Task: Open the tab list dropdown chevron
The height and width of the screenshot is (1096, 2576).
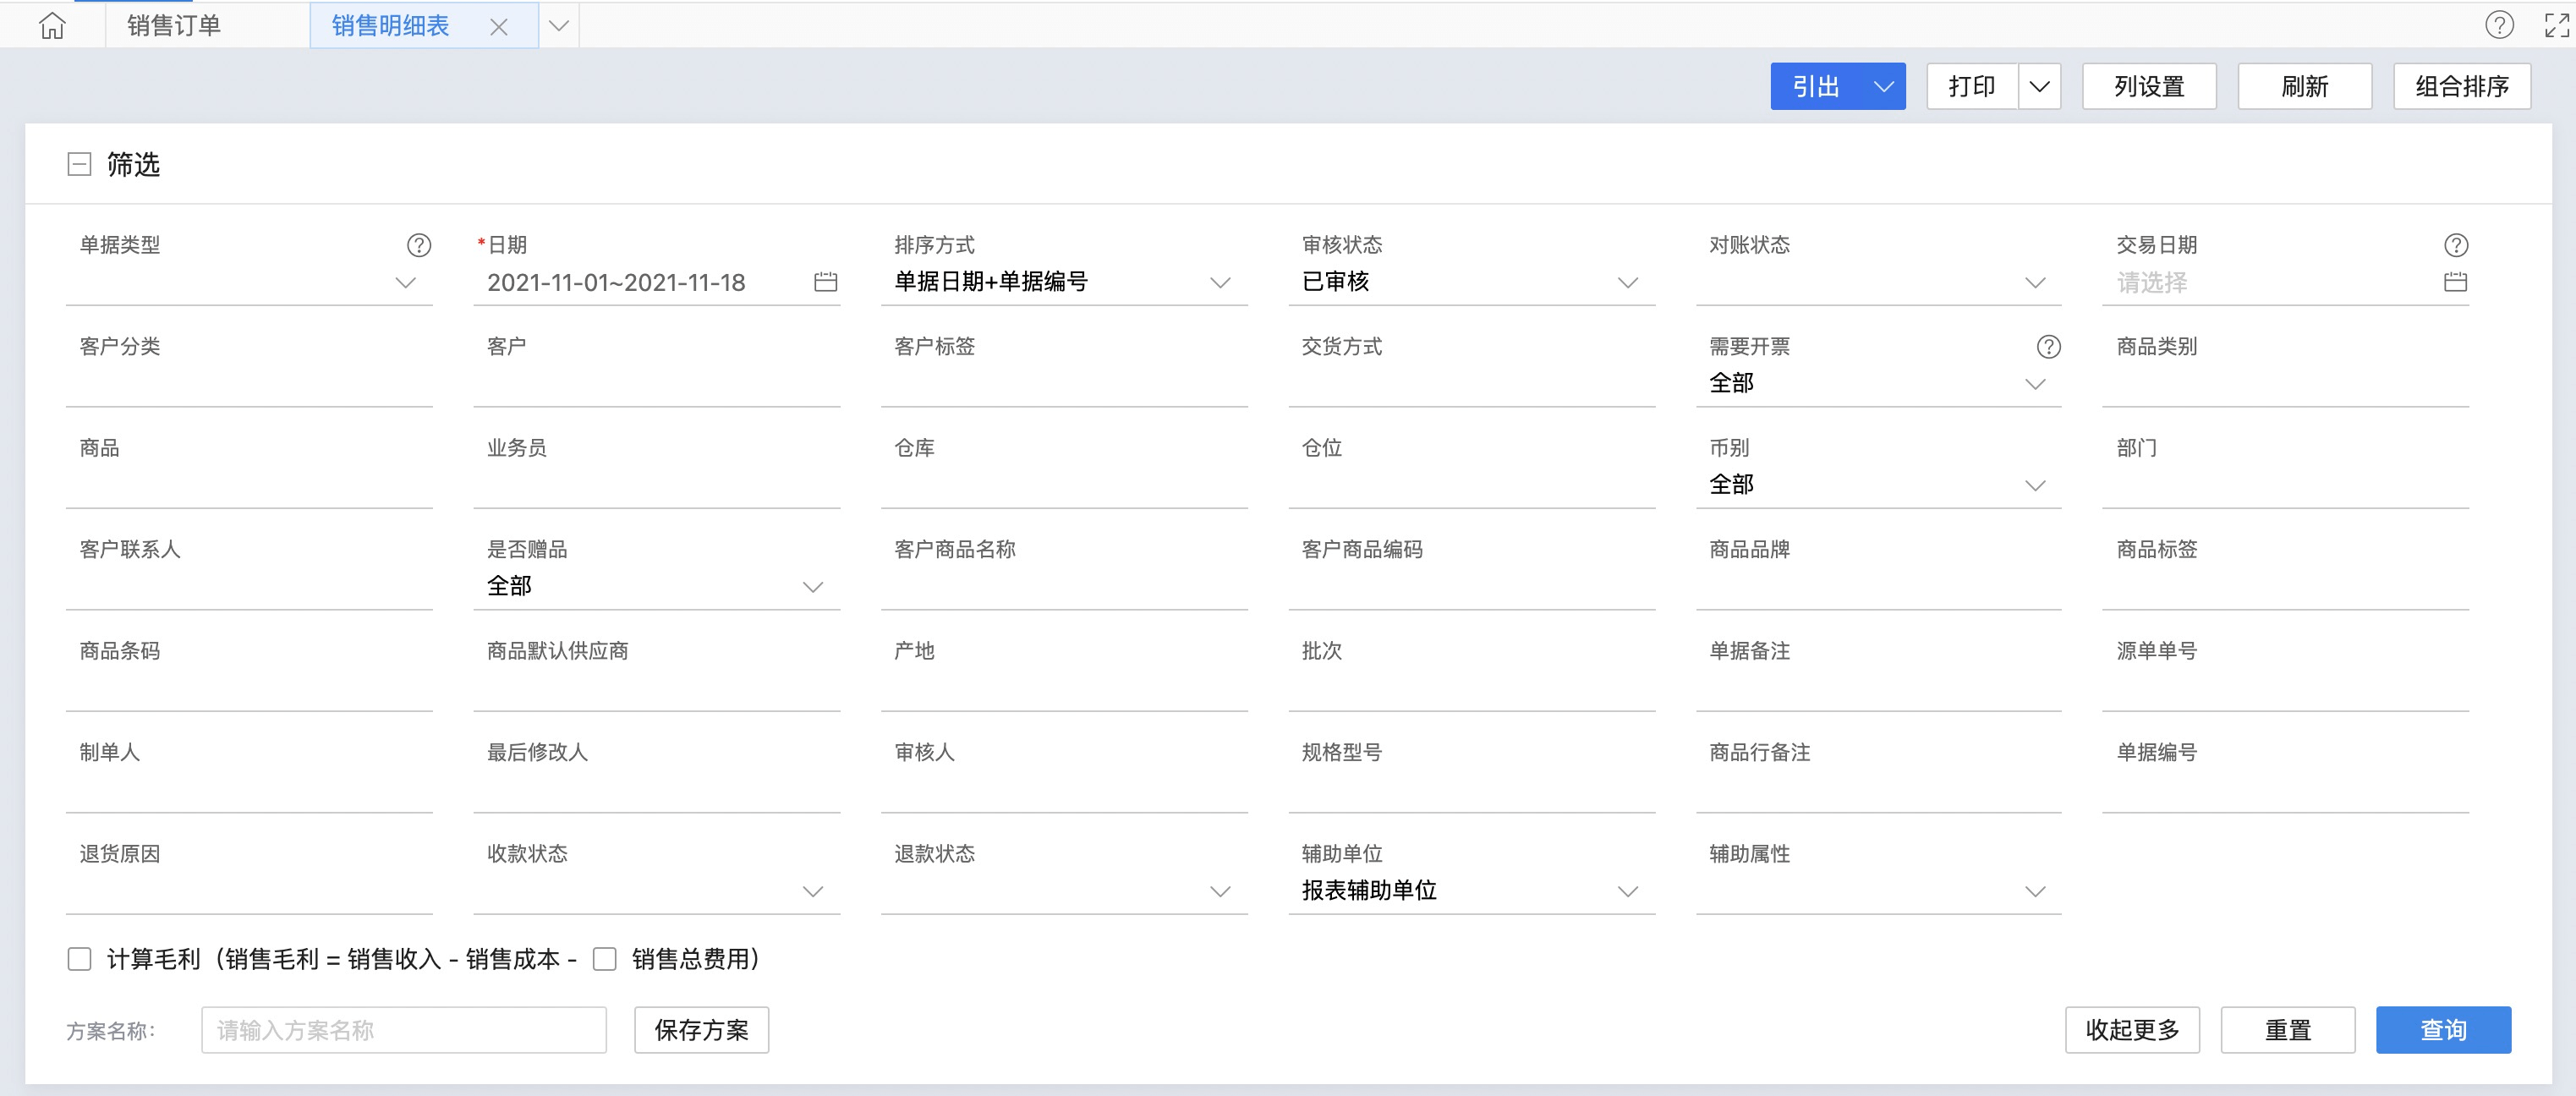Action: pyautogui.click(x=559, y=26)
